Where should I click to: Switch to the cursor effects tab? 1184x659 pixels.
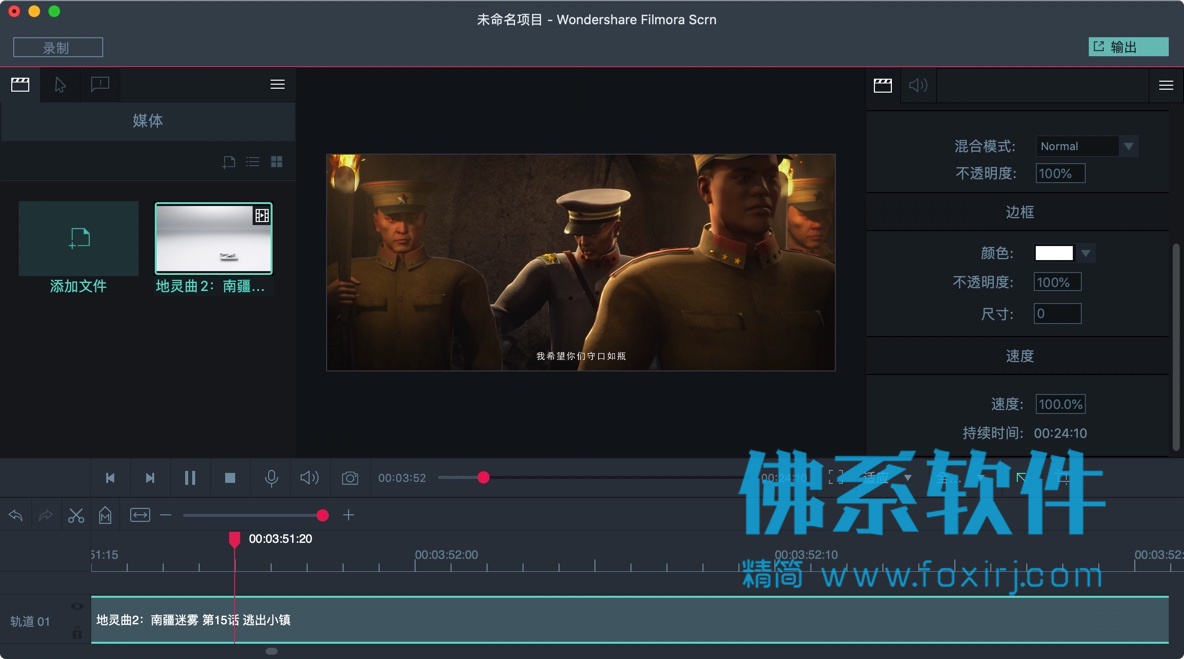tap(60, 85)
